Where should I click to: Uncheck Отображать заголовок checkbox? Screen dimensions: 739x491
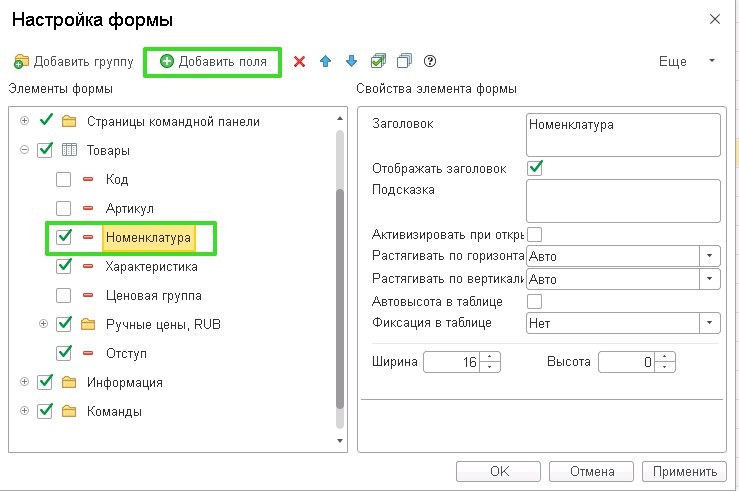point(535,168)
